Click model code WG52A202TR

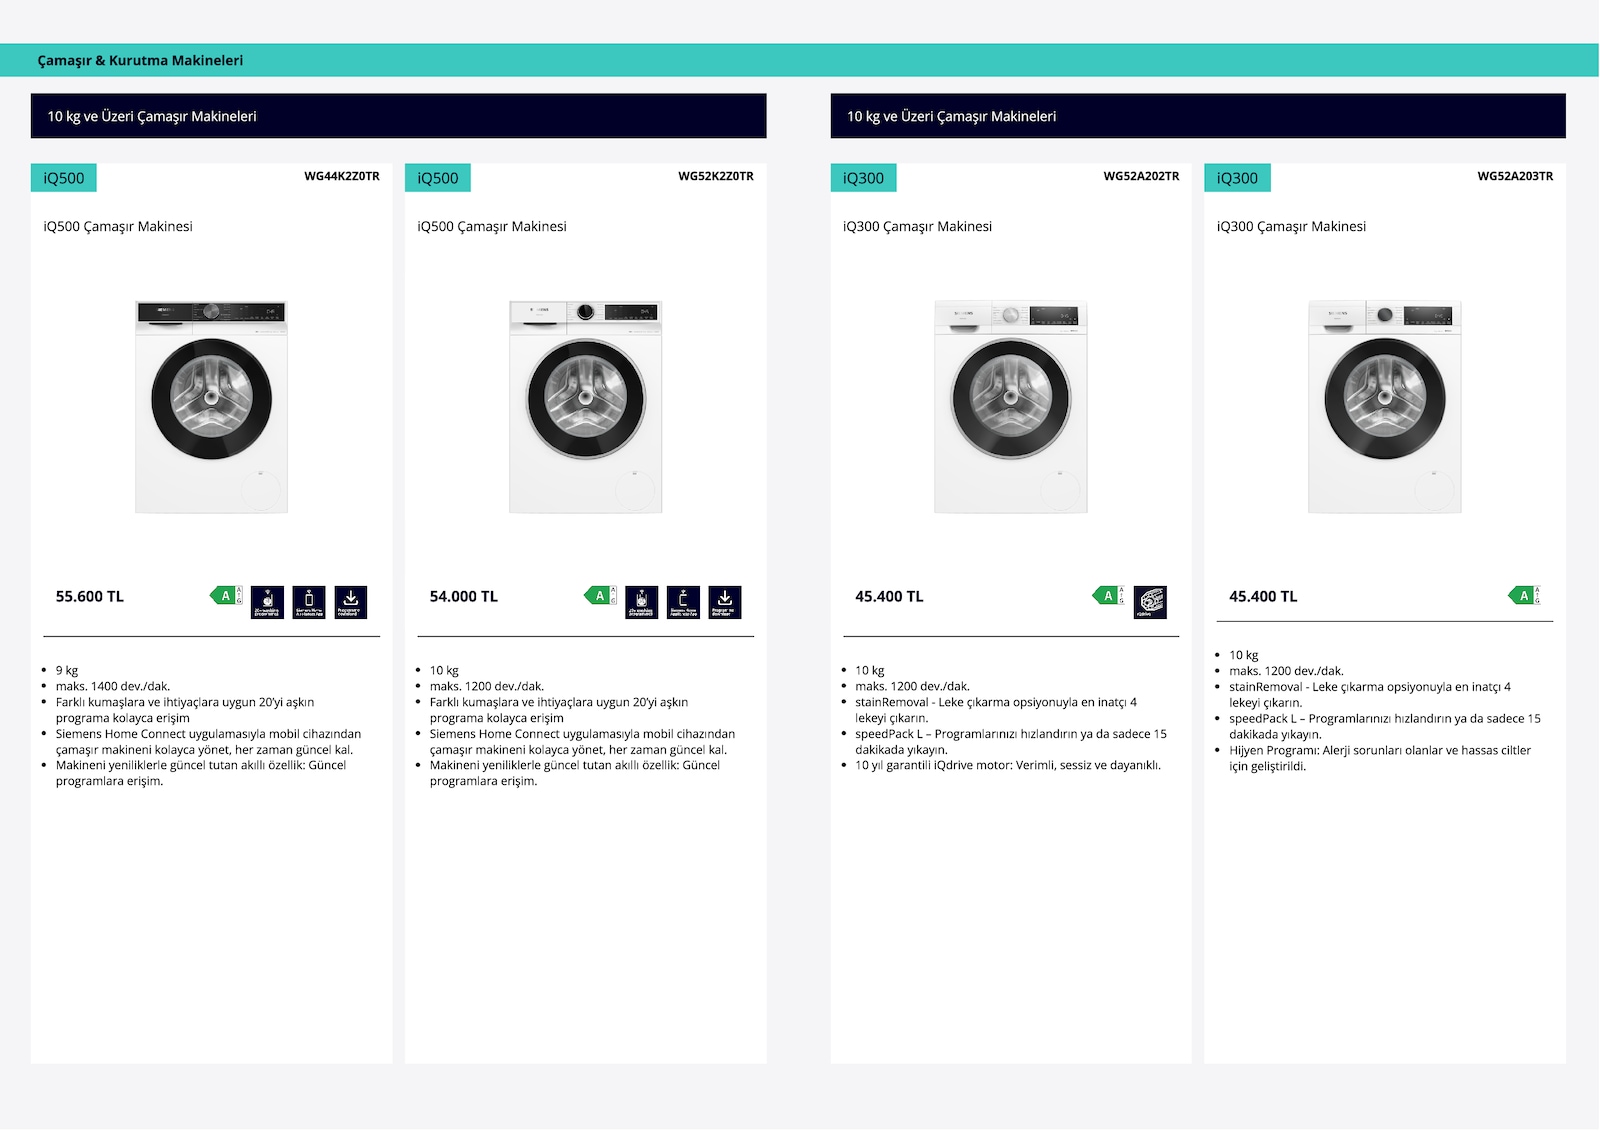pos(1141,176)
